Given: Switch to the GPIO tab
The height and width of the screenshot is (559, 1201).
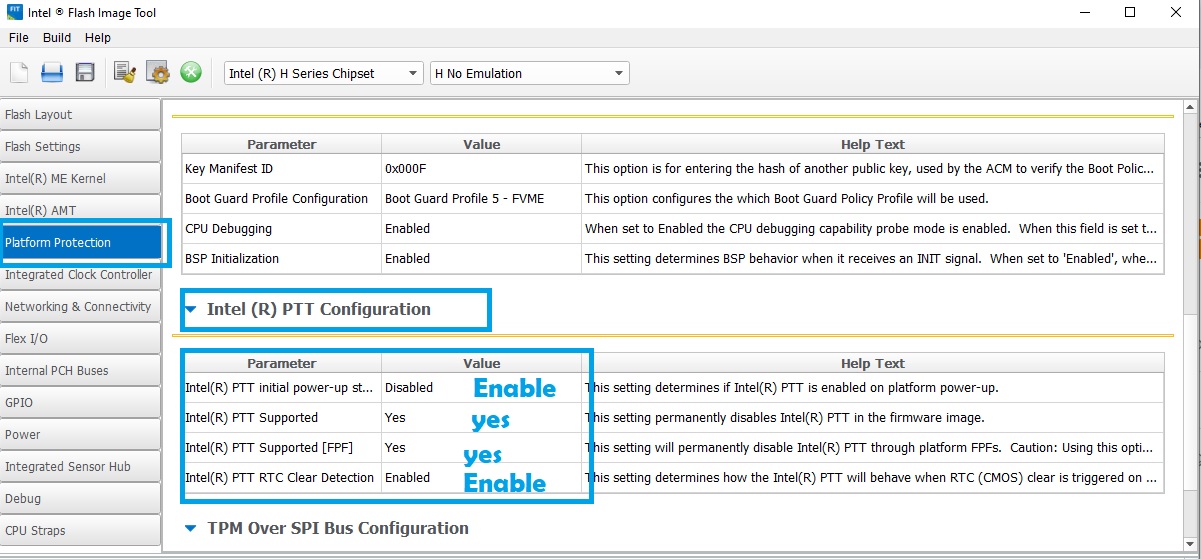Looking at the screenshot, I should 80,402.
